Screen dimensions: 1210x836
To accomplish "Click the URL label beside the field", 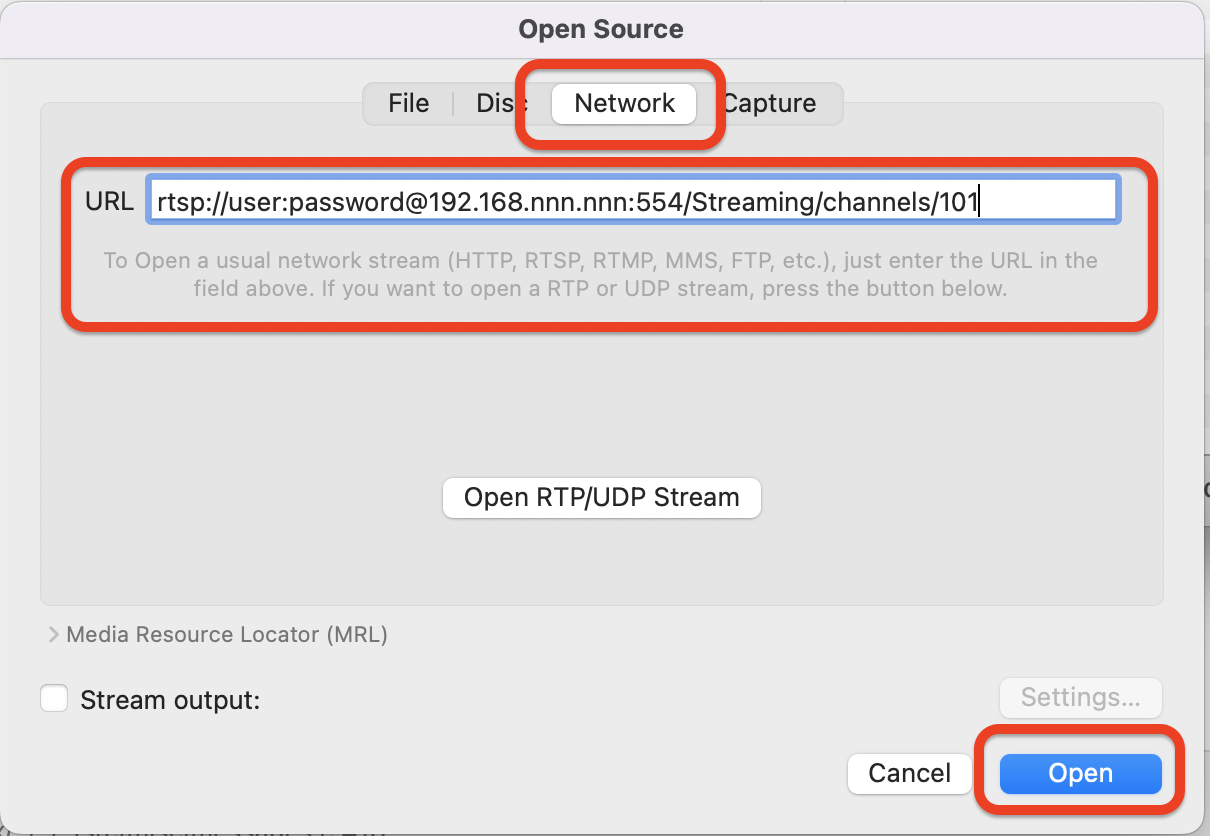I will click(x=109, y=201).
